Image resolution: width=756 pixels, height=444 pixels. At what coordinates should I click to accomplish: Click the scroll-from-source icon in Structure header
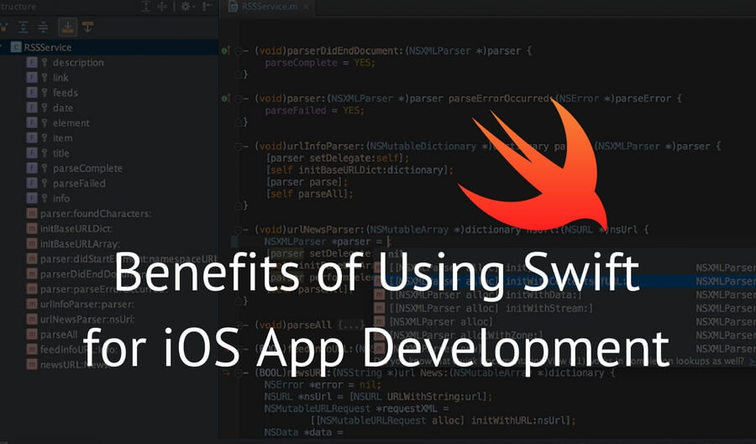tap(146, 6)
